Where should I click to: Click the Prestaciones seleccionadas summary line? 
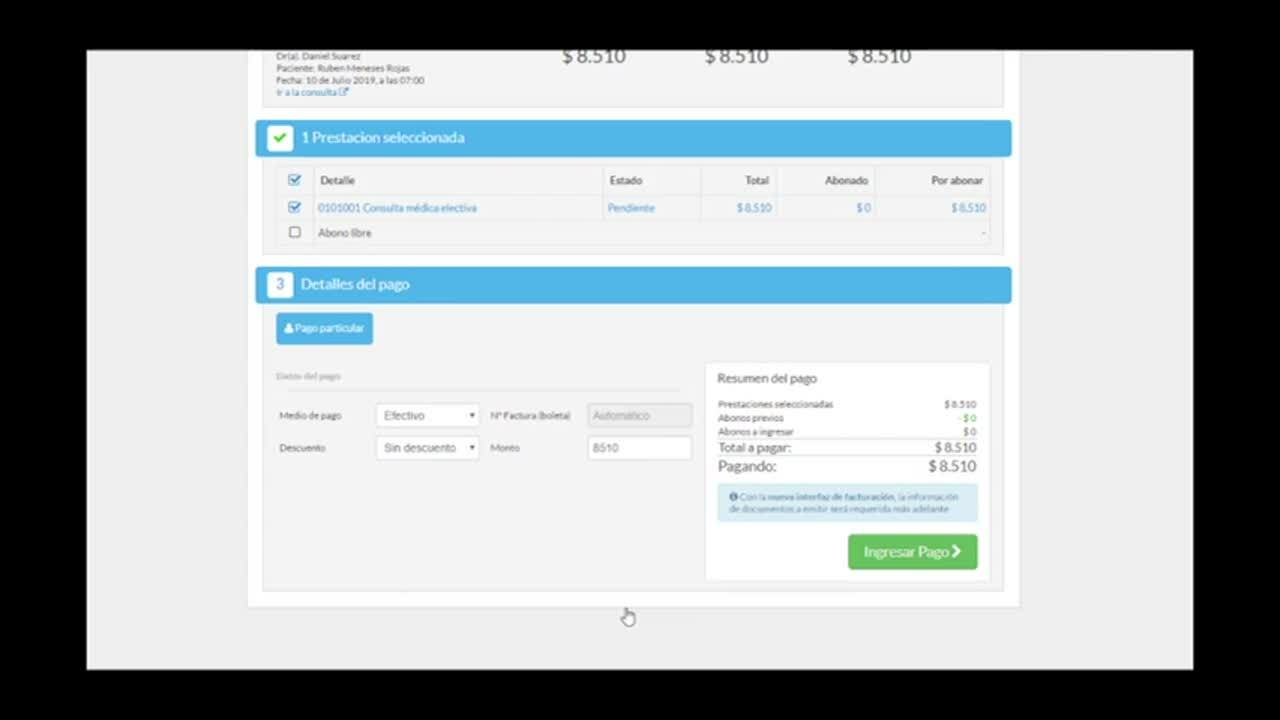click(847, 404)
